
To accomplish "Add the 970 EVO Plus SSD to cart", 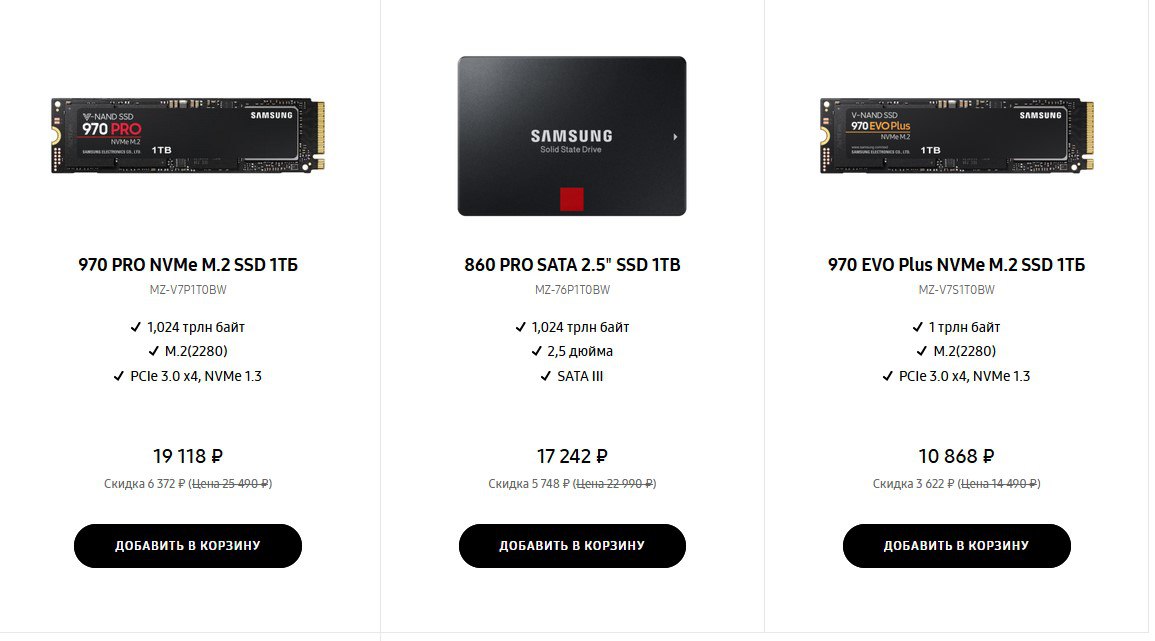I will [956, 546].
